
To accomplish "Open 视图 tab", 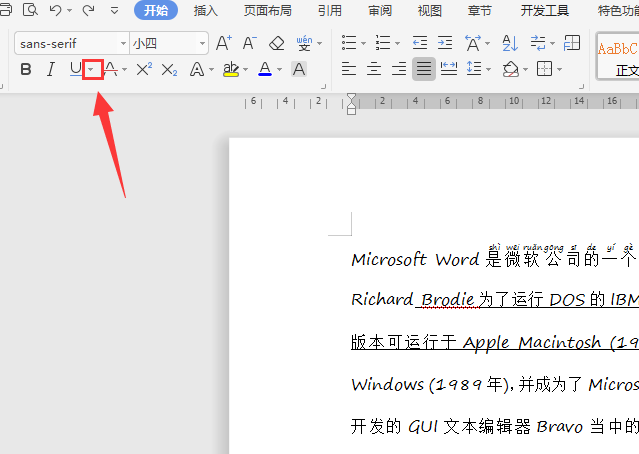I will [430, 10].
